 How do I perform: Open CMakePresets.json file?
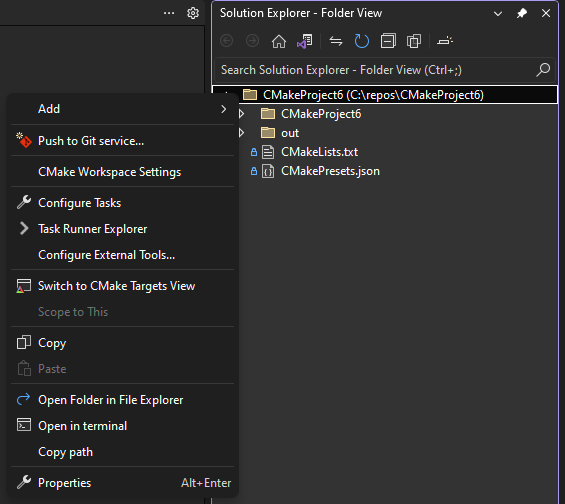[x=330, y=171]
